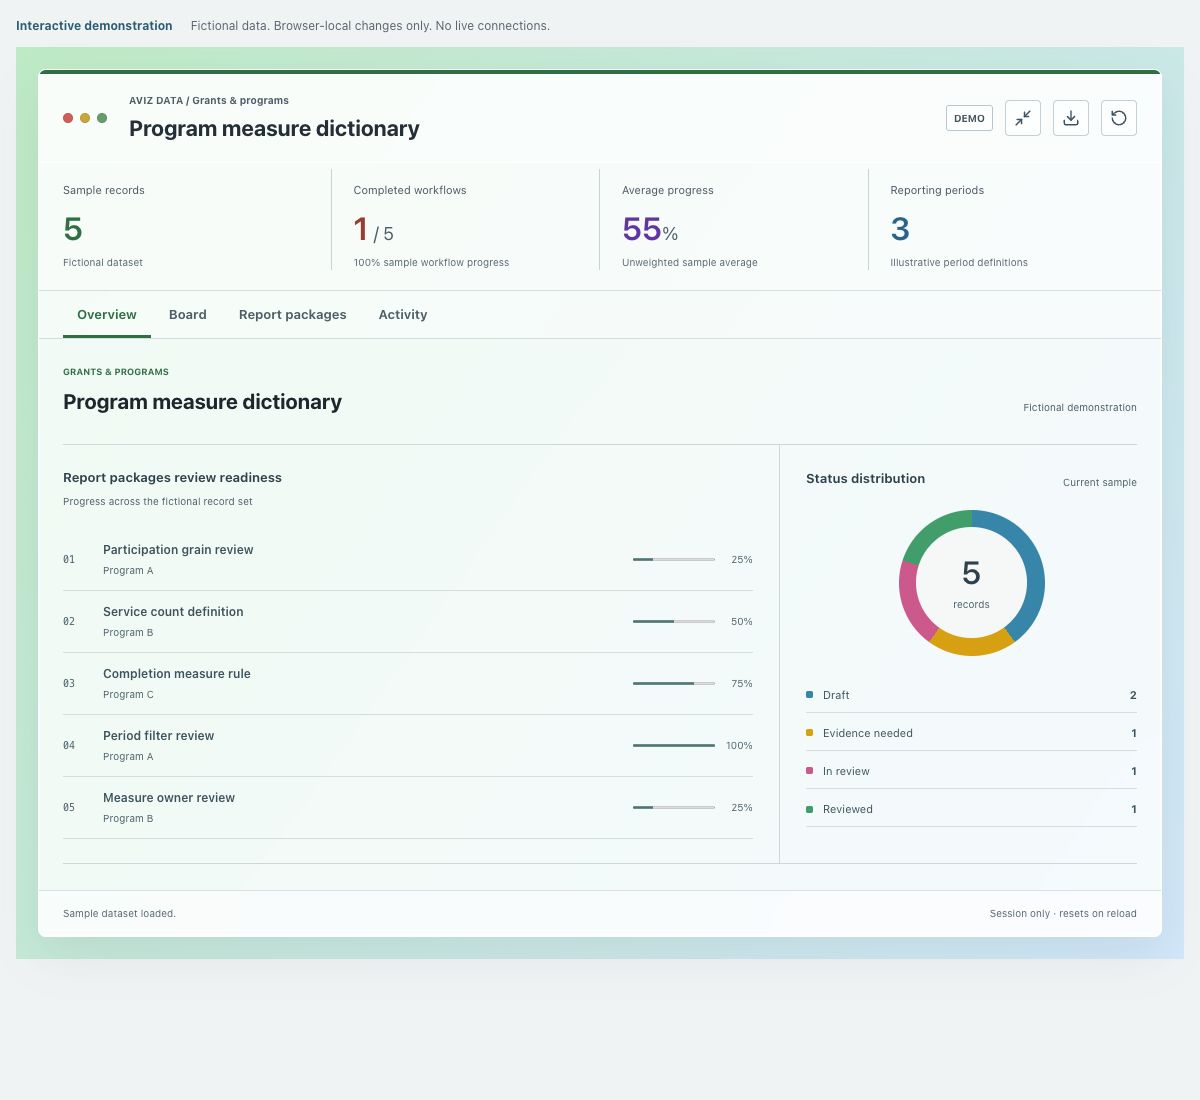Click the red window dot
This screenshot has width=1200, height=1100.
tap(68, 118)
